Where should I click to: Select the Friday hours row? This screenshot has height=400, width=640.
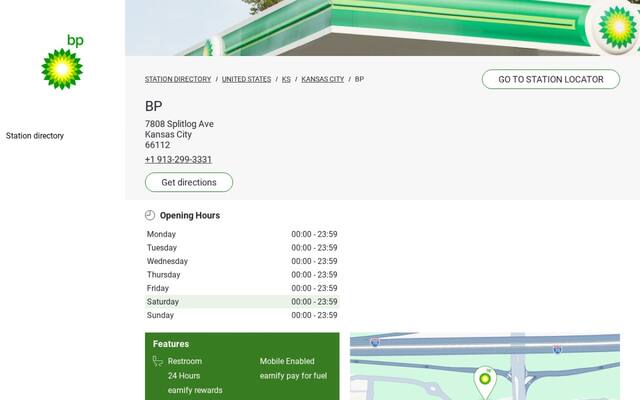click(x=242, y=288)
